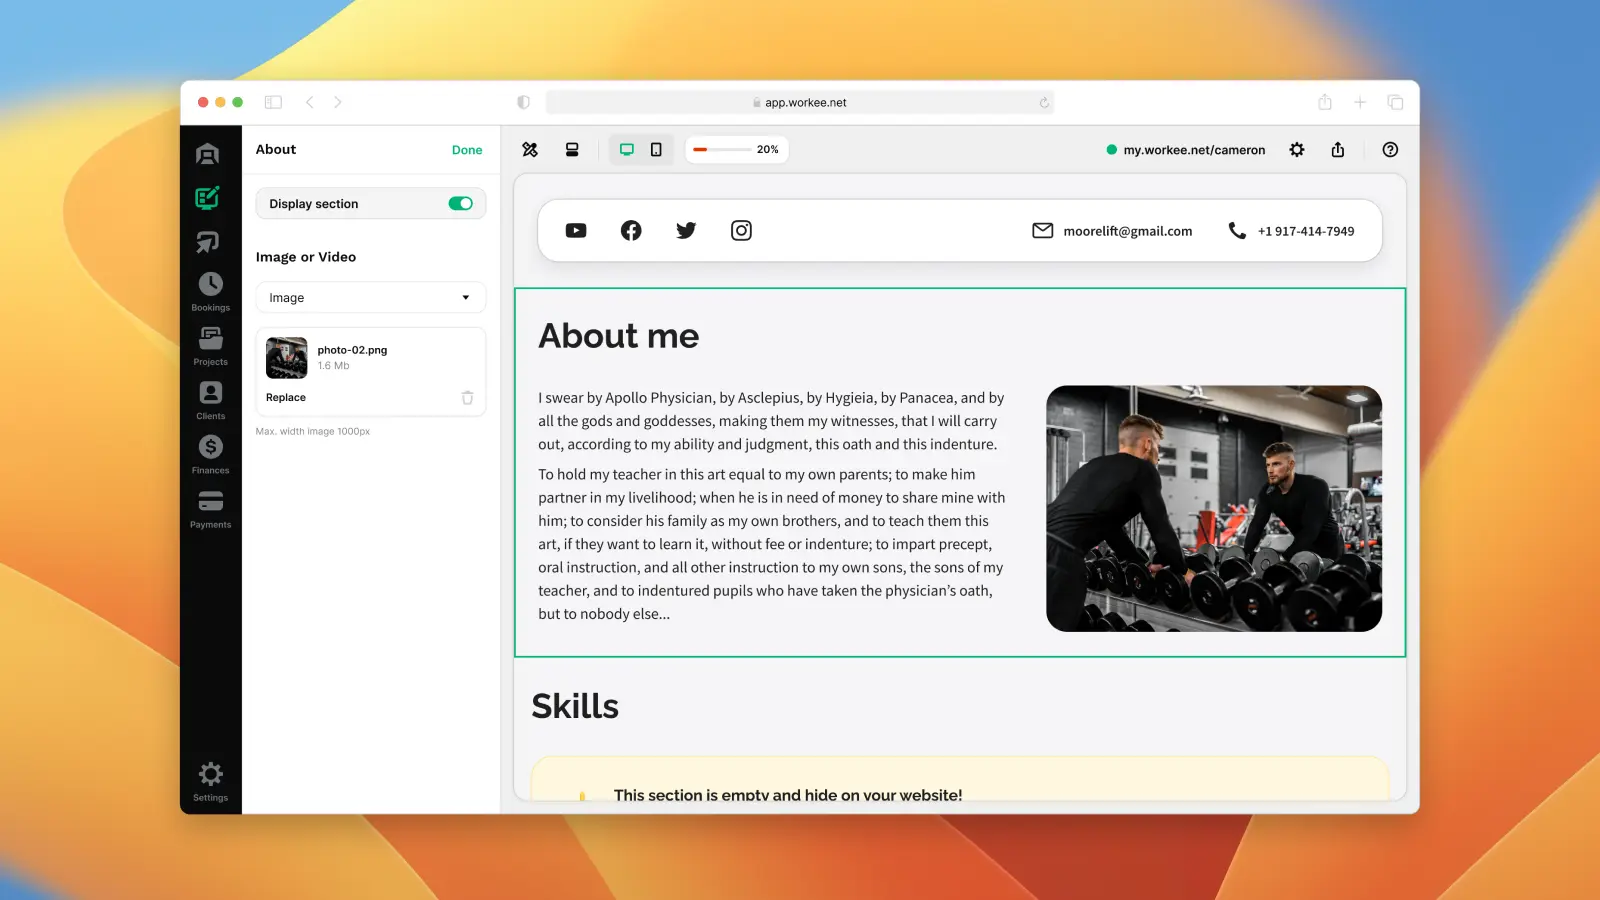The image size is (1600, 900).
Task: Click the Instagram icon in site header
Action: coord(741,231)
